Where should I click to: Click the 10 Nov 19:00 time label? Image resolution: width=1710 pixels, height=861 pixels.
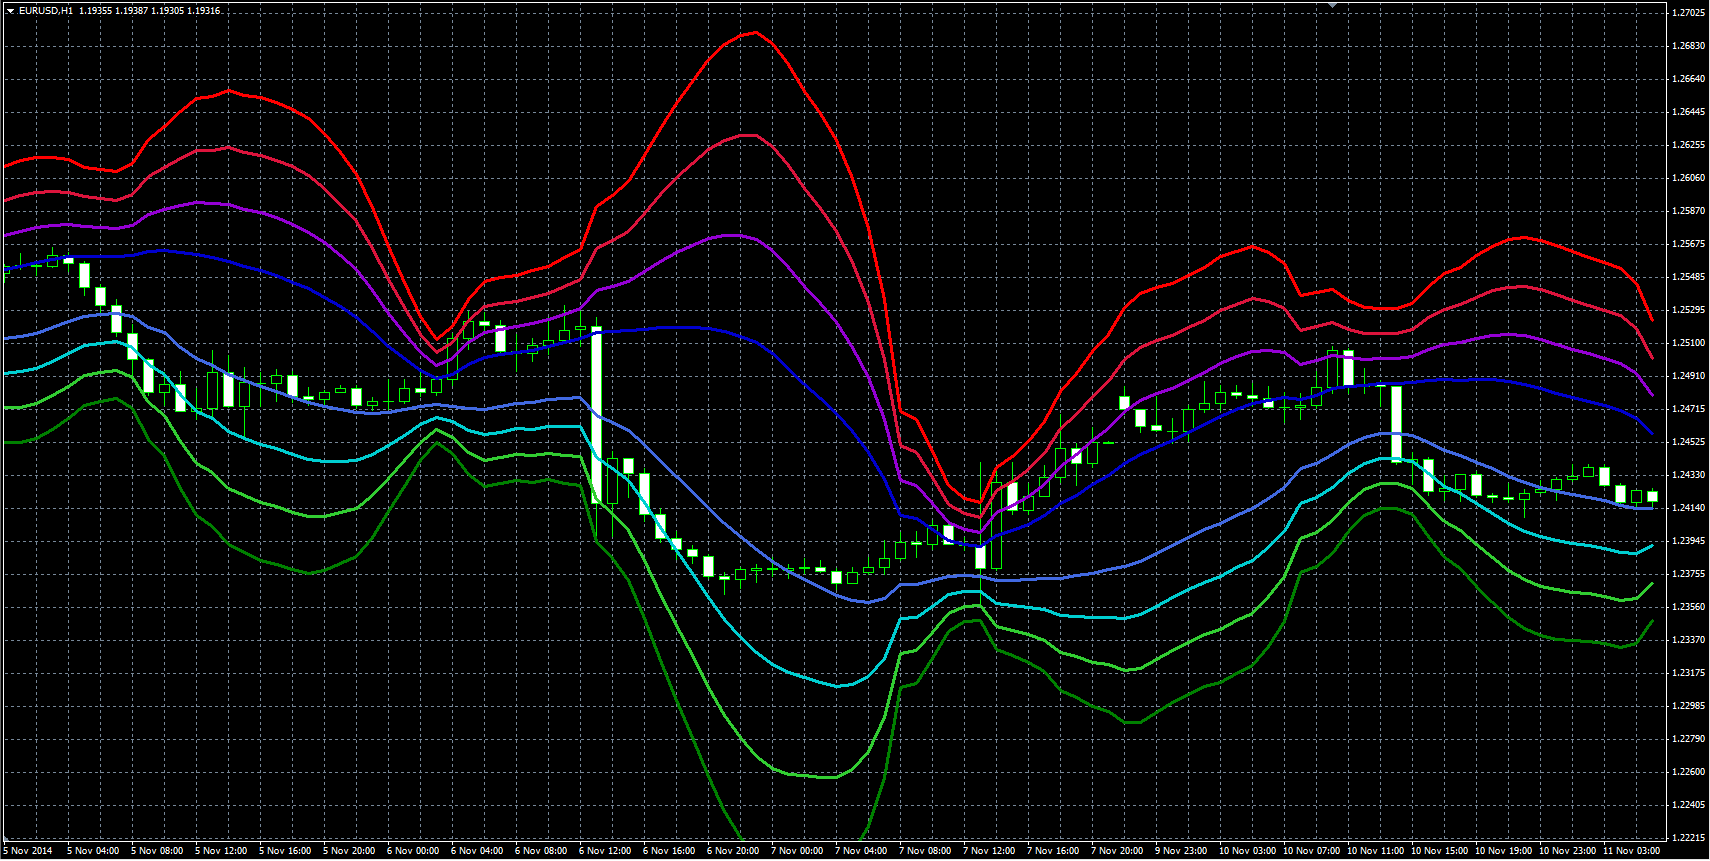point(1503,851)
